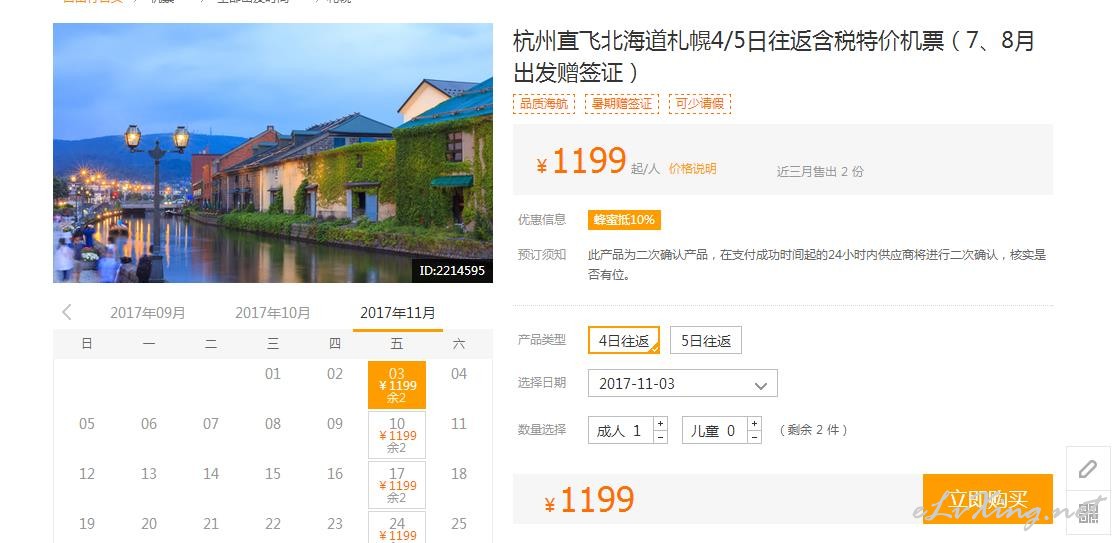Open the date dropdown 2017-11-03
The height and width of the screenshot is (543, 1117).
[682, 383]
